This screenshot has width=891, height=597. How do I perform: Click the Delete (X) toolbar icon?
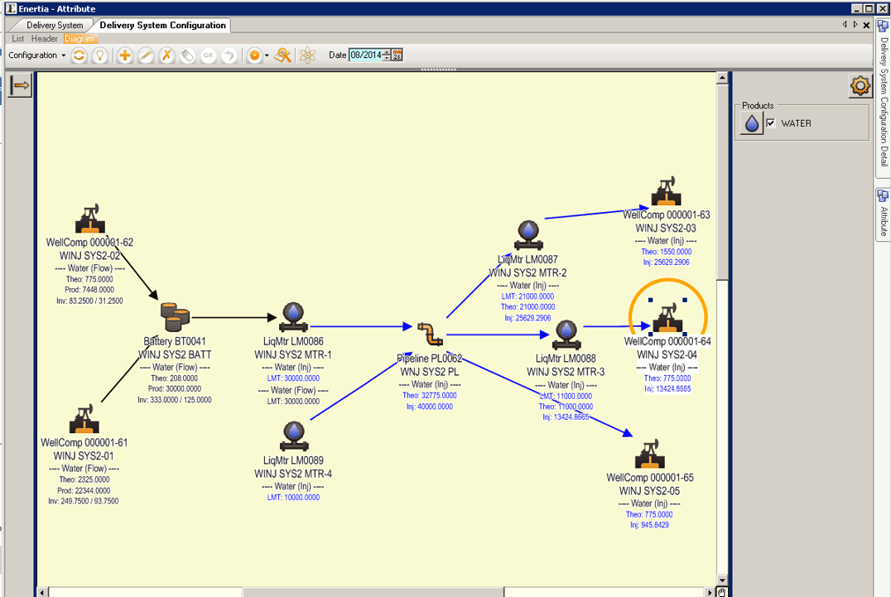(165, 55)
